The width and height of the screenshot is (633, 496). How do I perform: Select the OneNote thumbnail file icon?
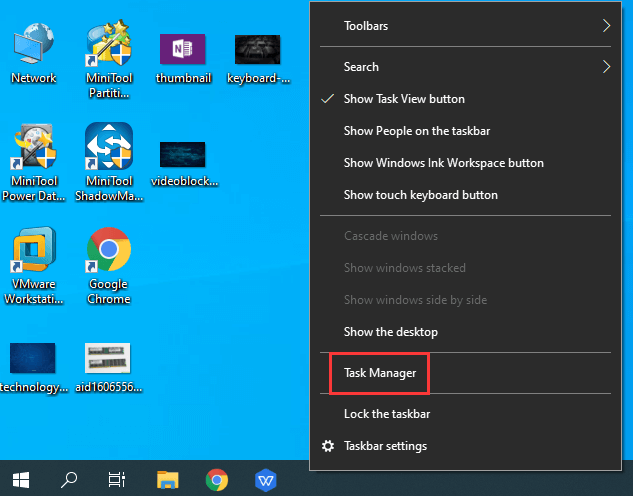point(182,49)
